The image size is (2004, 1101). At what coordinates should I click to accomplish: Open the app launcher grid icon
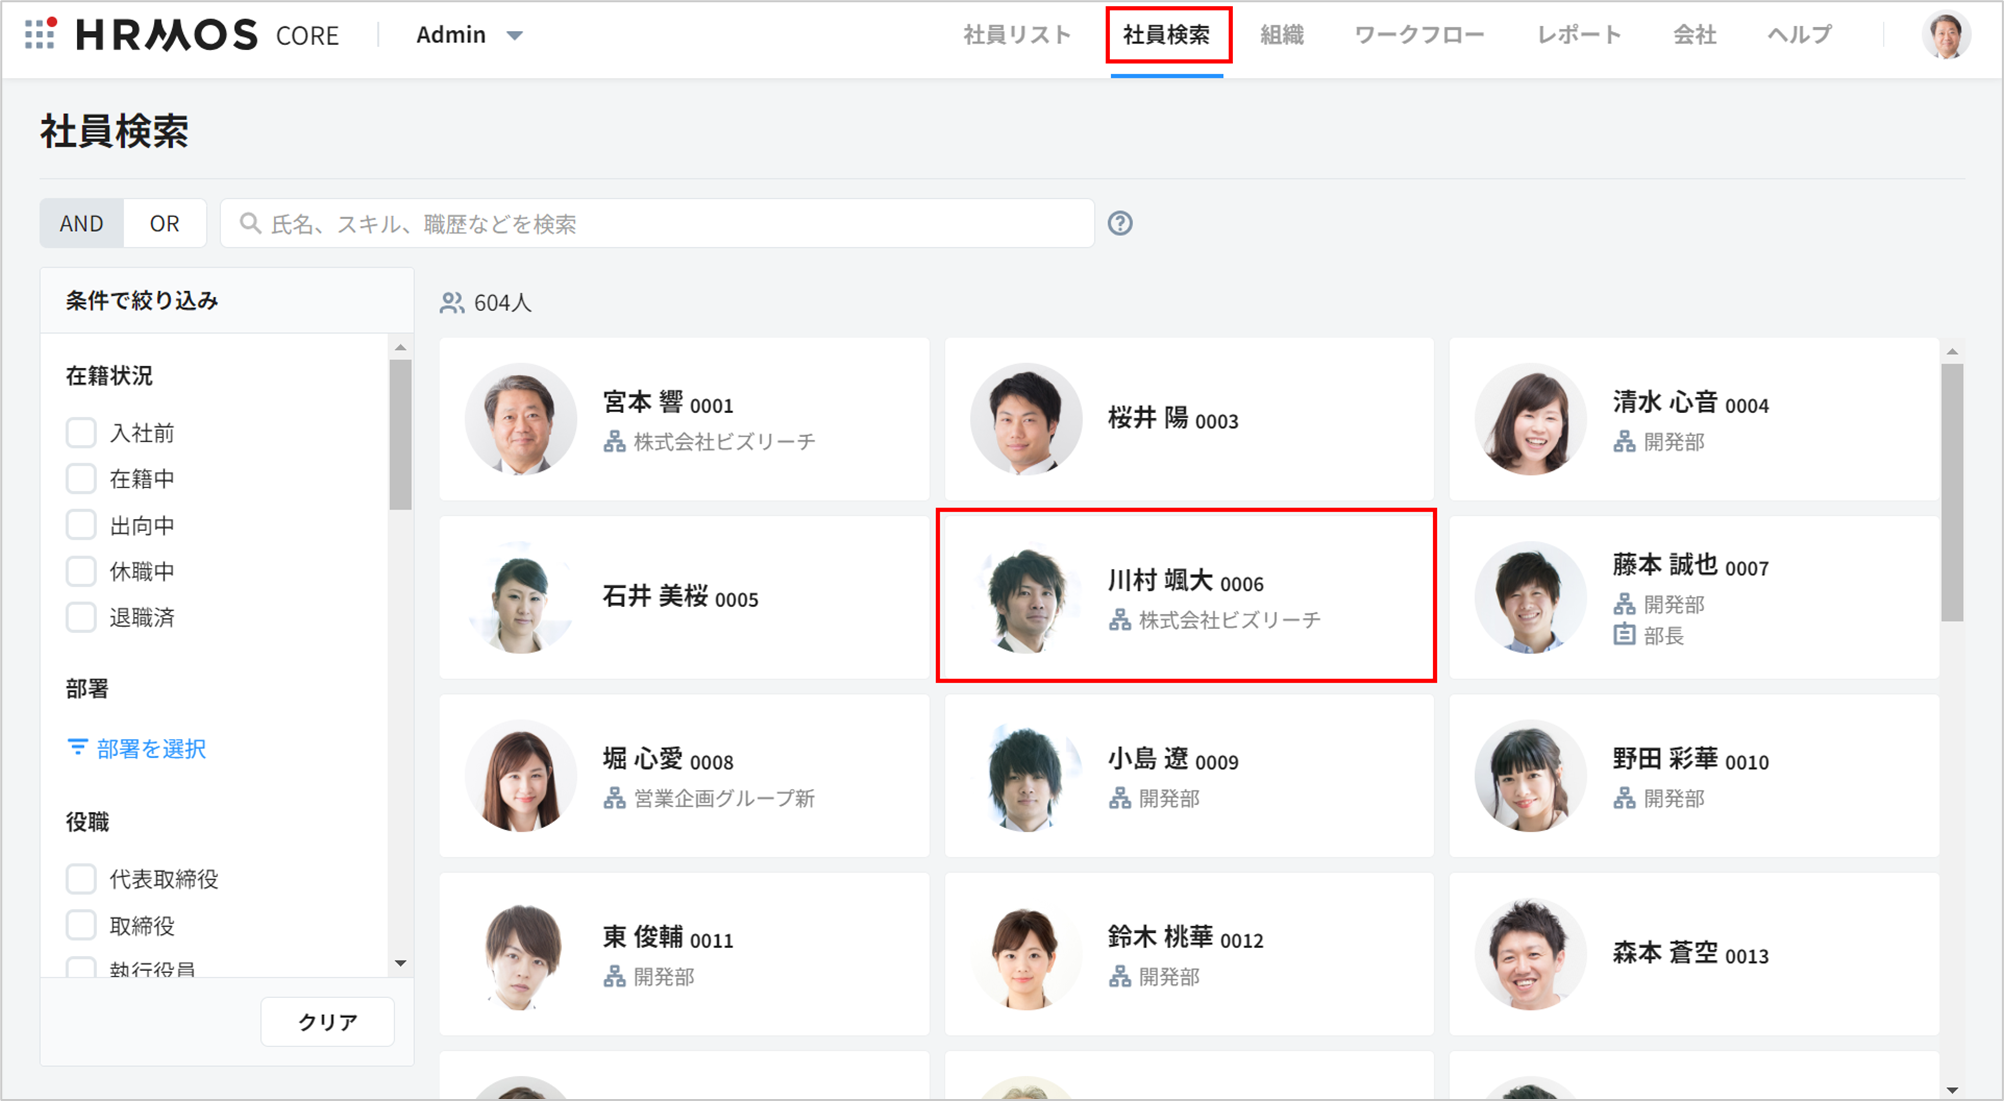point(40,34)
